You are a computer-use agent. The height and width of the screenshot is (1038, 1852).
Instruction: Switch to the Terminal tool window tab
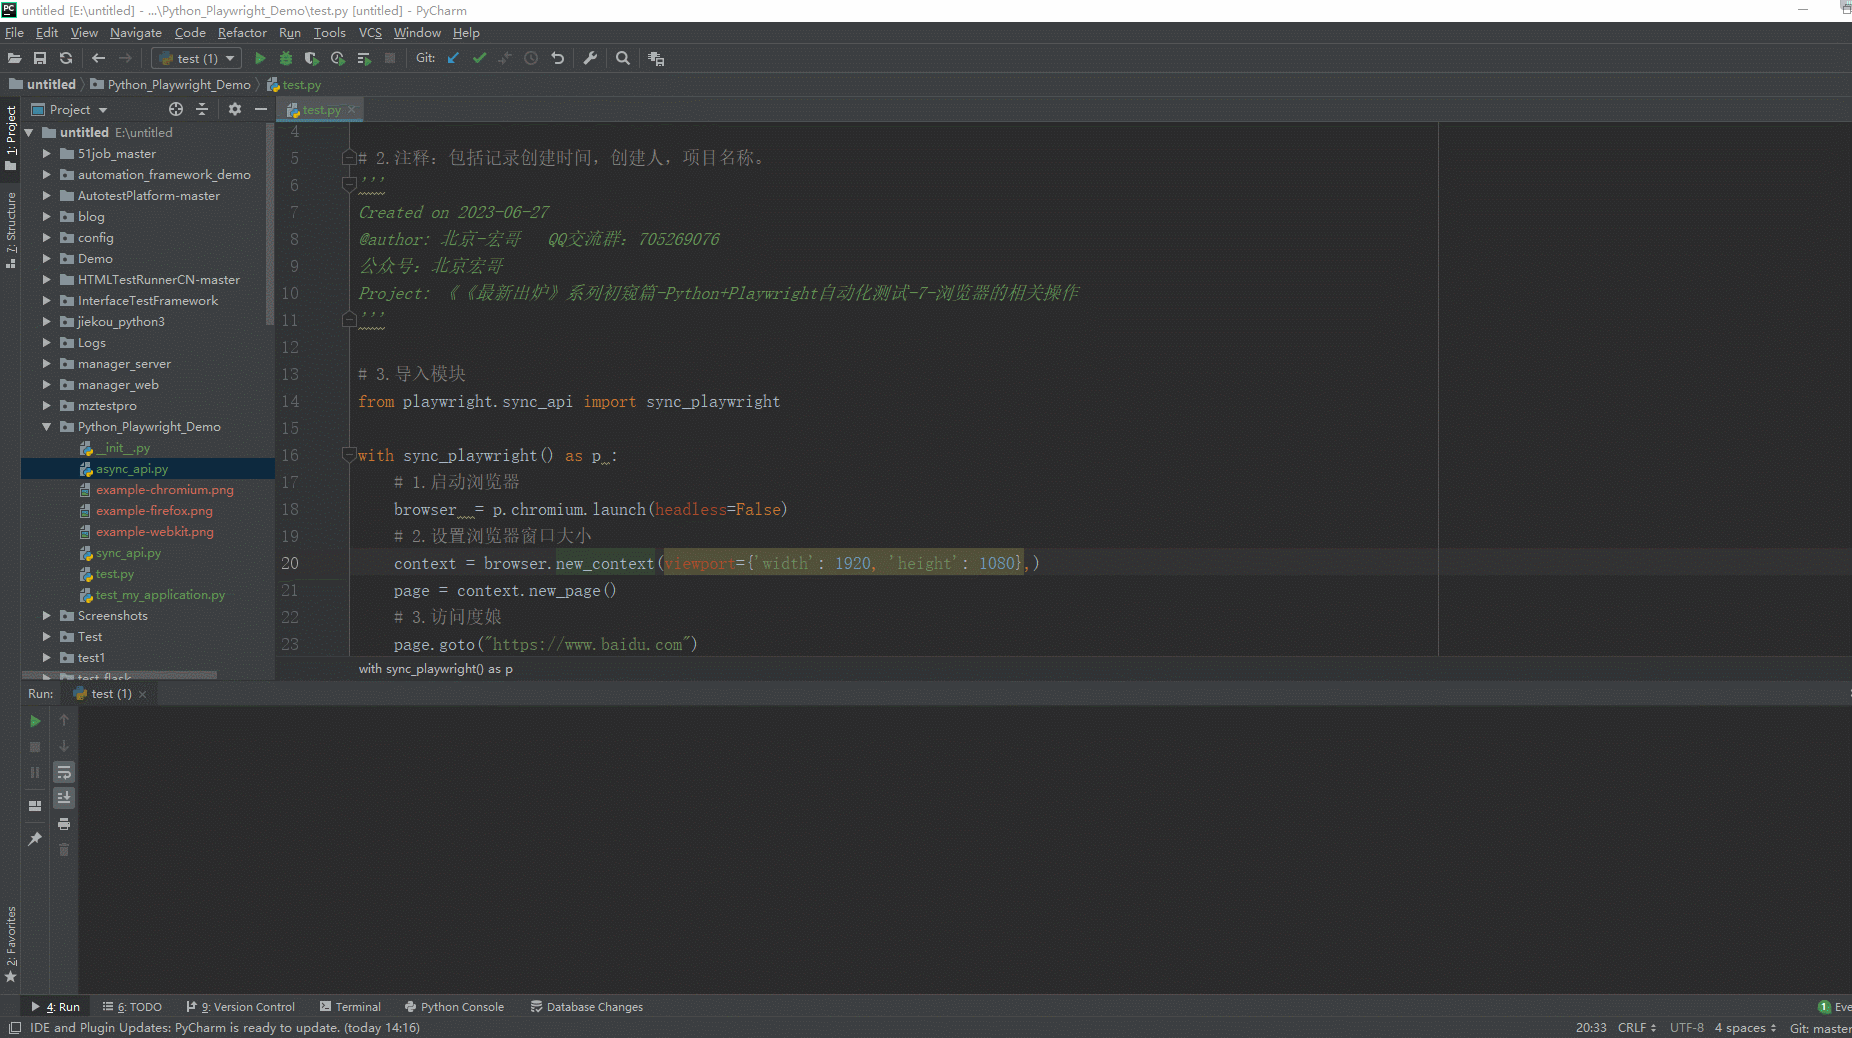[x=350, y=1007]
